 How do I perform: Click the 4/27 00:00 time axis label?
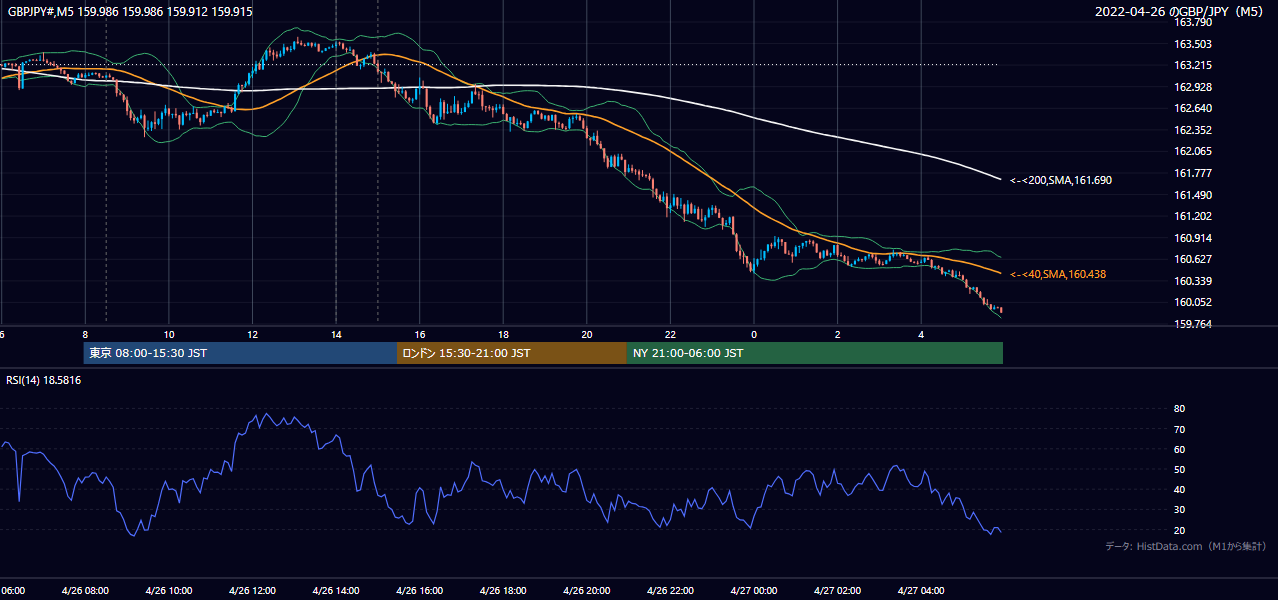coord(754,590)
